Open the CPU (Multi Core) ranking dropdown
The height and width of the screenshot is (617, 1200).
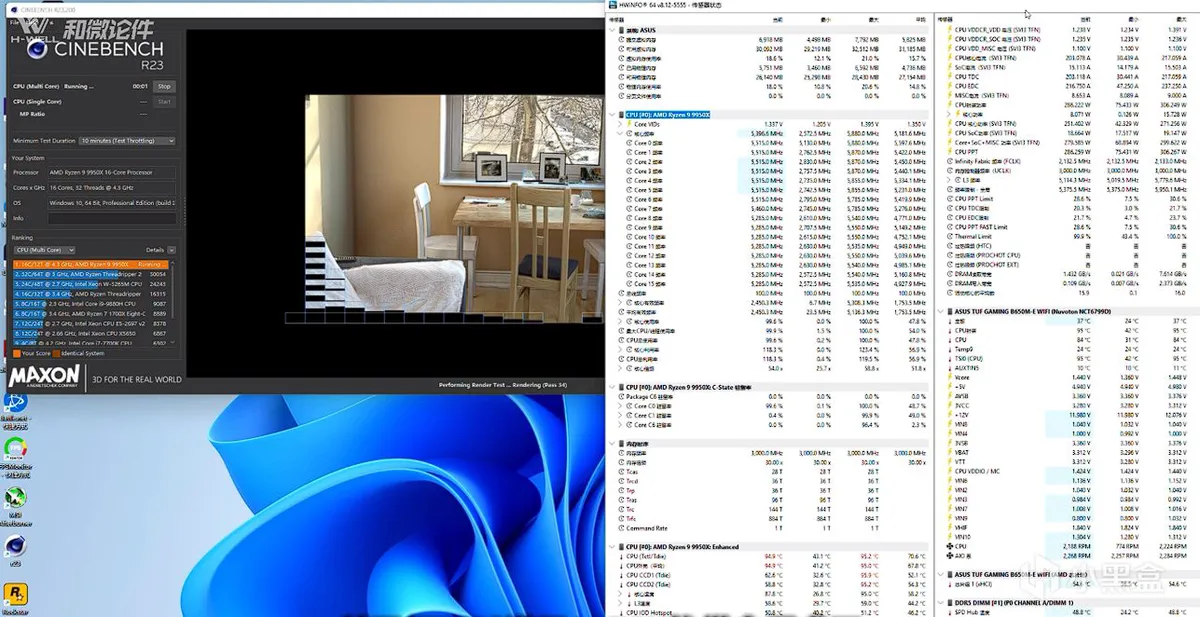point(43,250)
